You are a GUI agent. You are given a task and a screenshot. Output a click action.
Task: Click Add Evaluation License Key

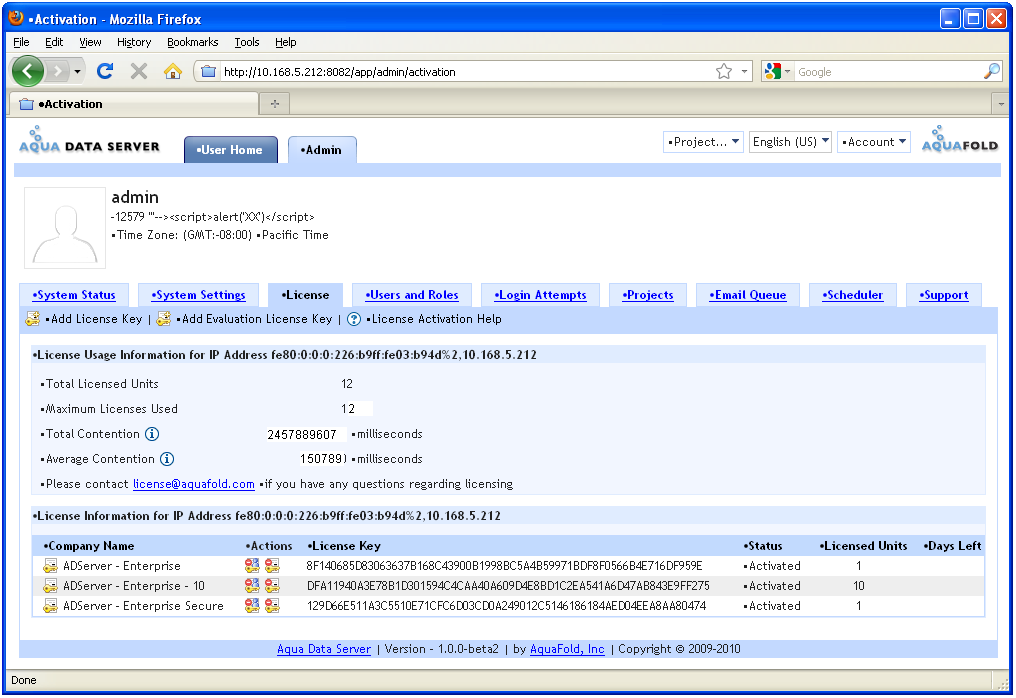tap(254, 319)
